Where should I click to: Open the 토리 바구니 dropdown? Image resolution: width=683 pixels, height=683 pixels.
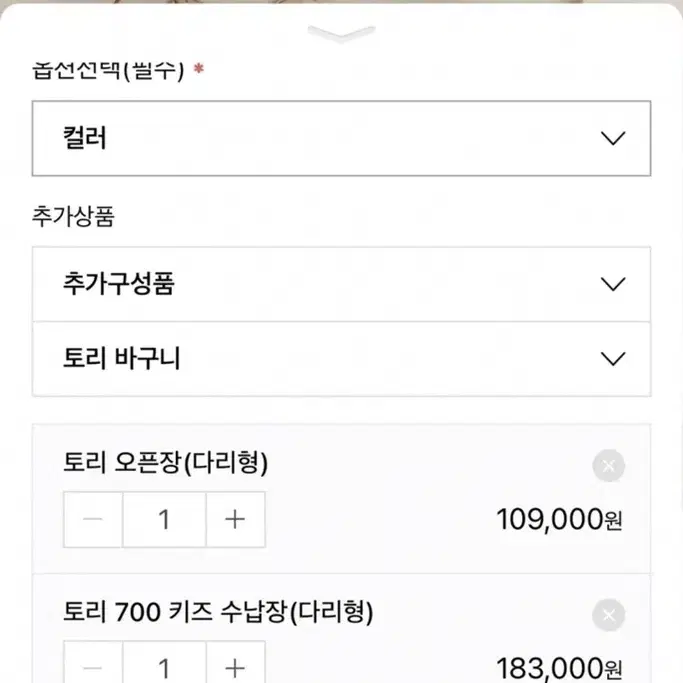(x=342, y=359)
